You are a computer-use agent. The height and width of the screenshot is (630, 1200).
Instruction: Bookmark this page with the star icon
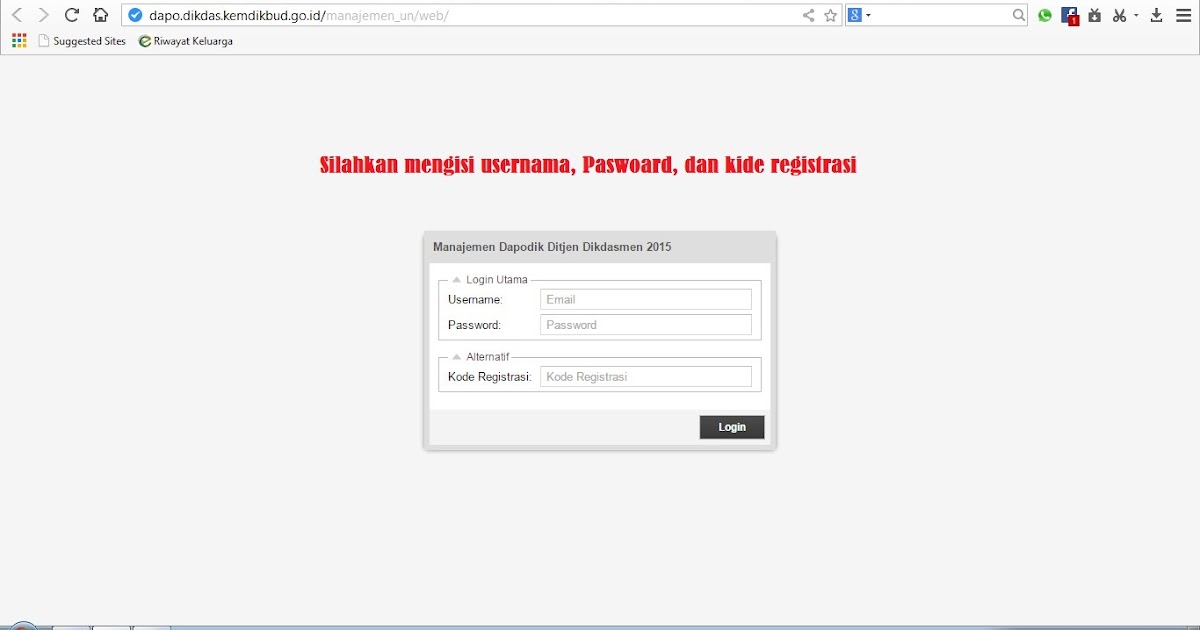tap(830, 15)
